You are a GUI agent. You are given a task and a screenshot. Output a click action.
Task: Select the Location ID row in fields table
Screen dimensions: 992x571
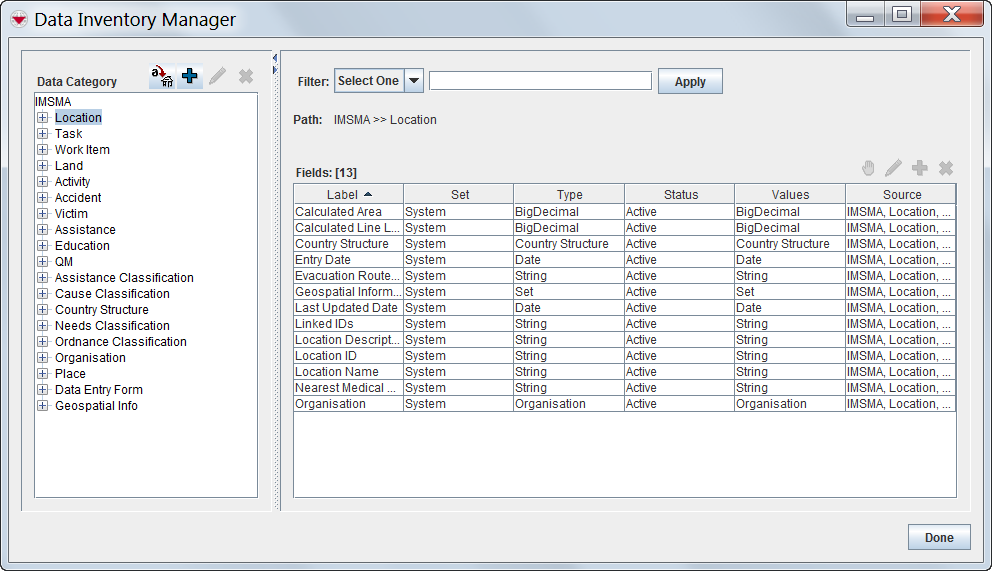pyautogui.click(x=326, y=356)
